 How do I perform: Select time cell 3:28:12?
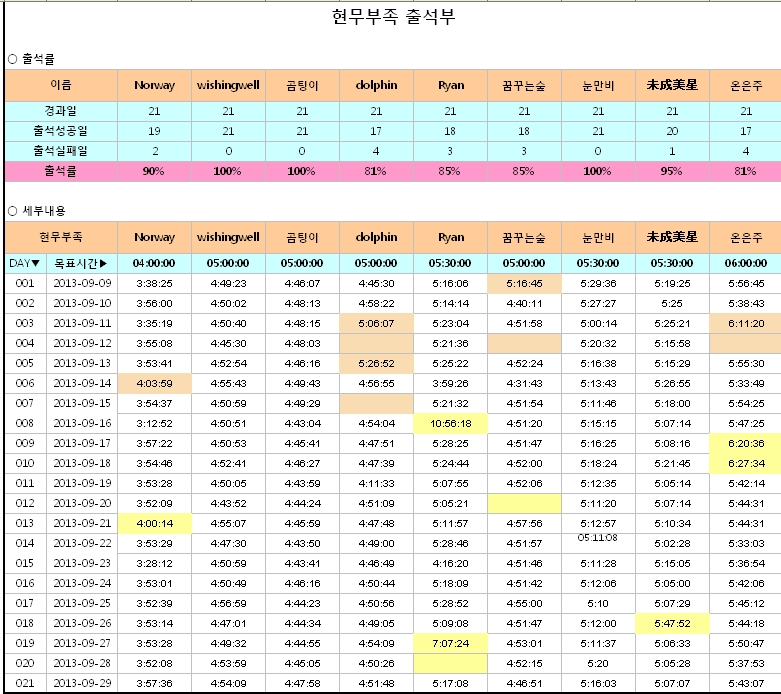tap(154, 563)
